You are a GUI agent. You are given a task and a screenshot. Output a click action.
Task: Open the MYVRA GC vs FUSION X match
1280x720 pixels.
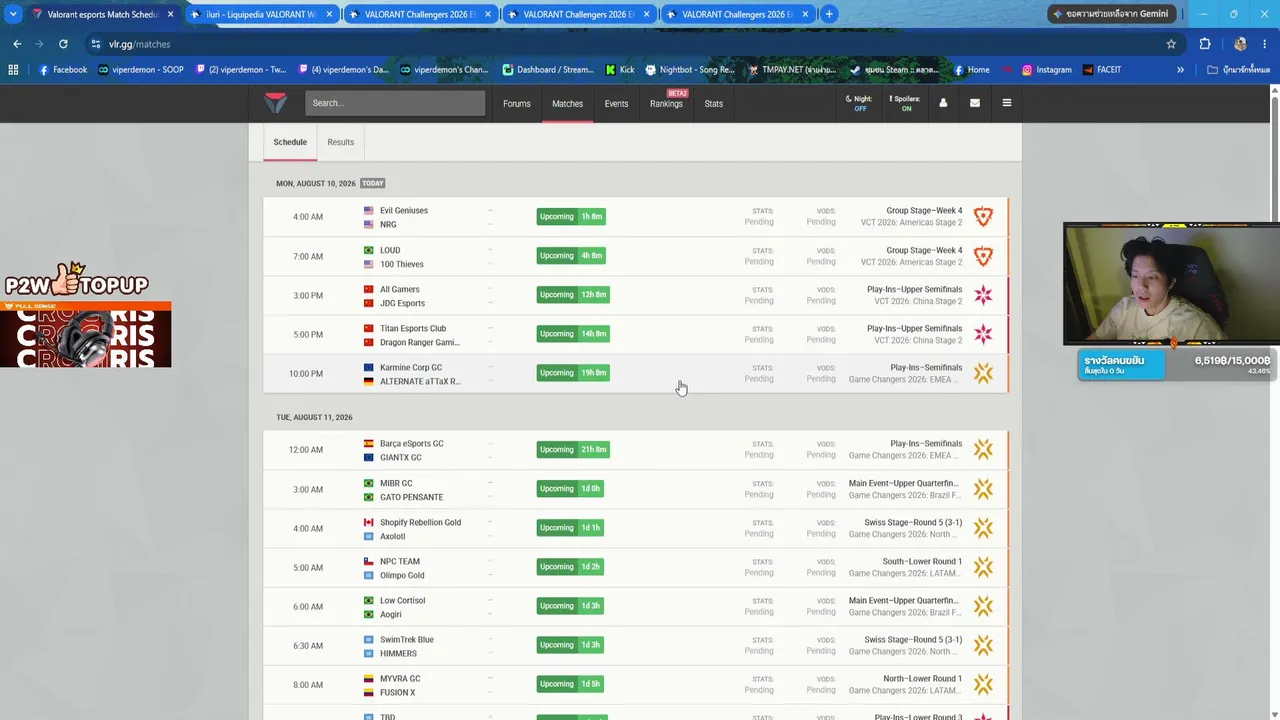coord(636,684)
